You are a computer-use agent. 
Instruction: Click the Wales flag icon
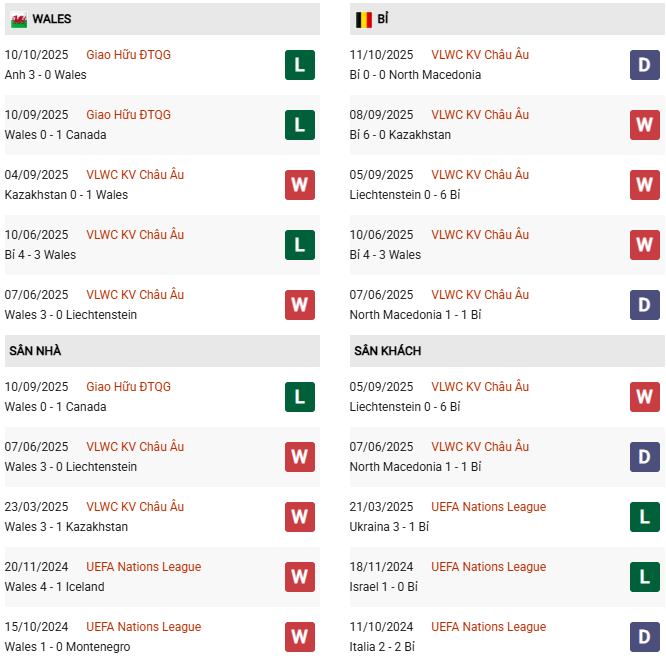(18, 19)
